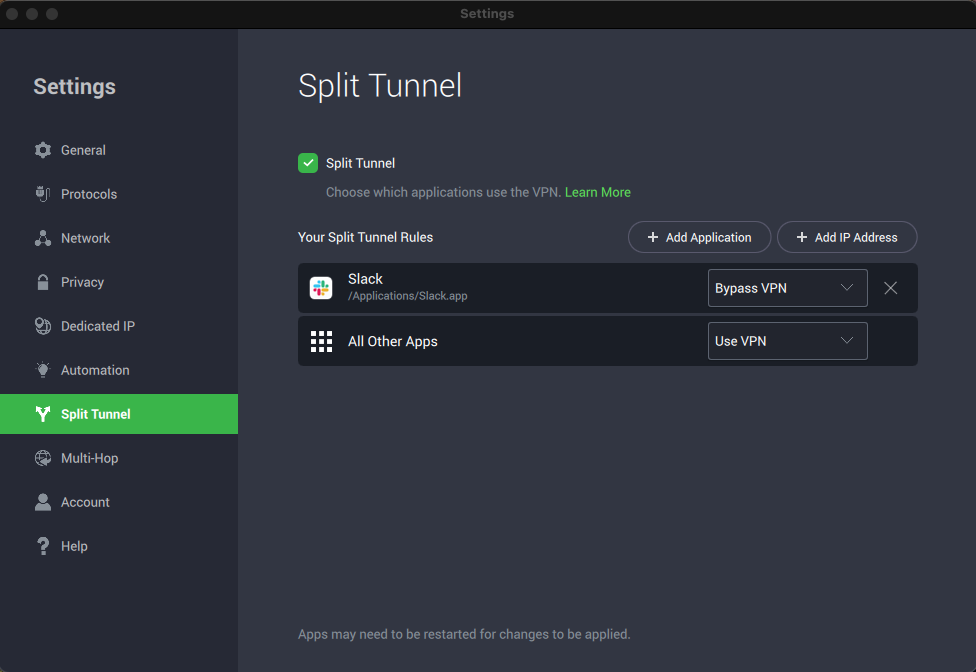Select the Split Tunnel sidebar tab
976x672 pixels.
point(95,414)
